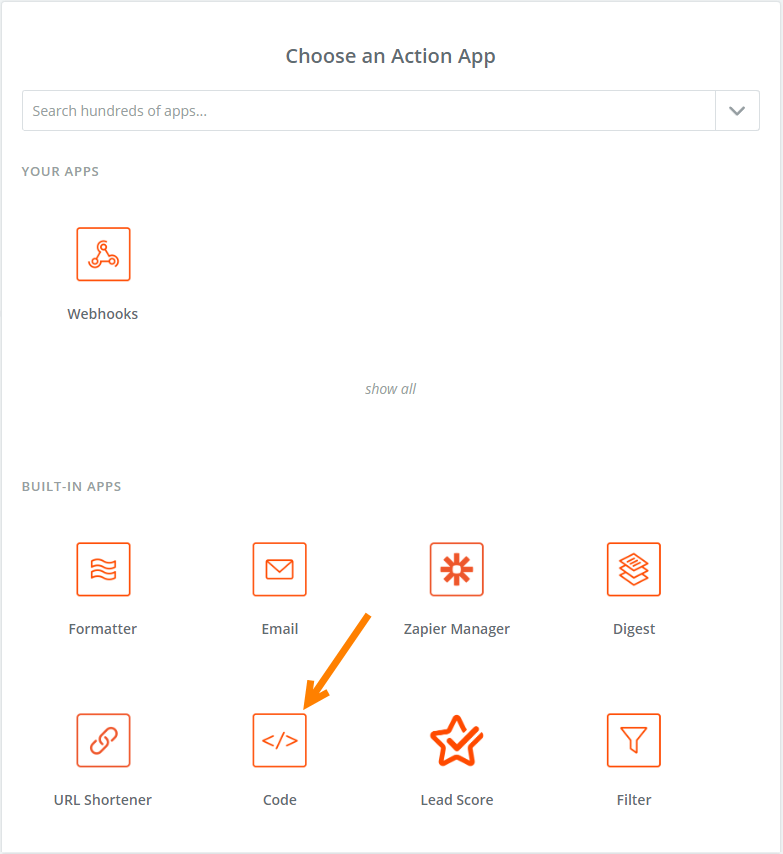Select the Code brackets icon

280,740
